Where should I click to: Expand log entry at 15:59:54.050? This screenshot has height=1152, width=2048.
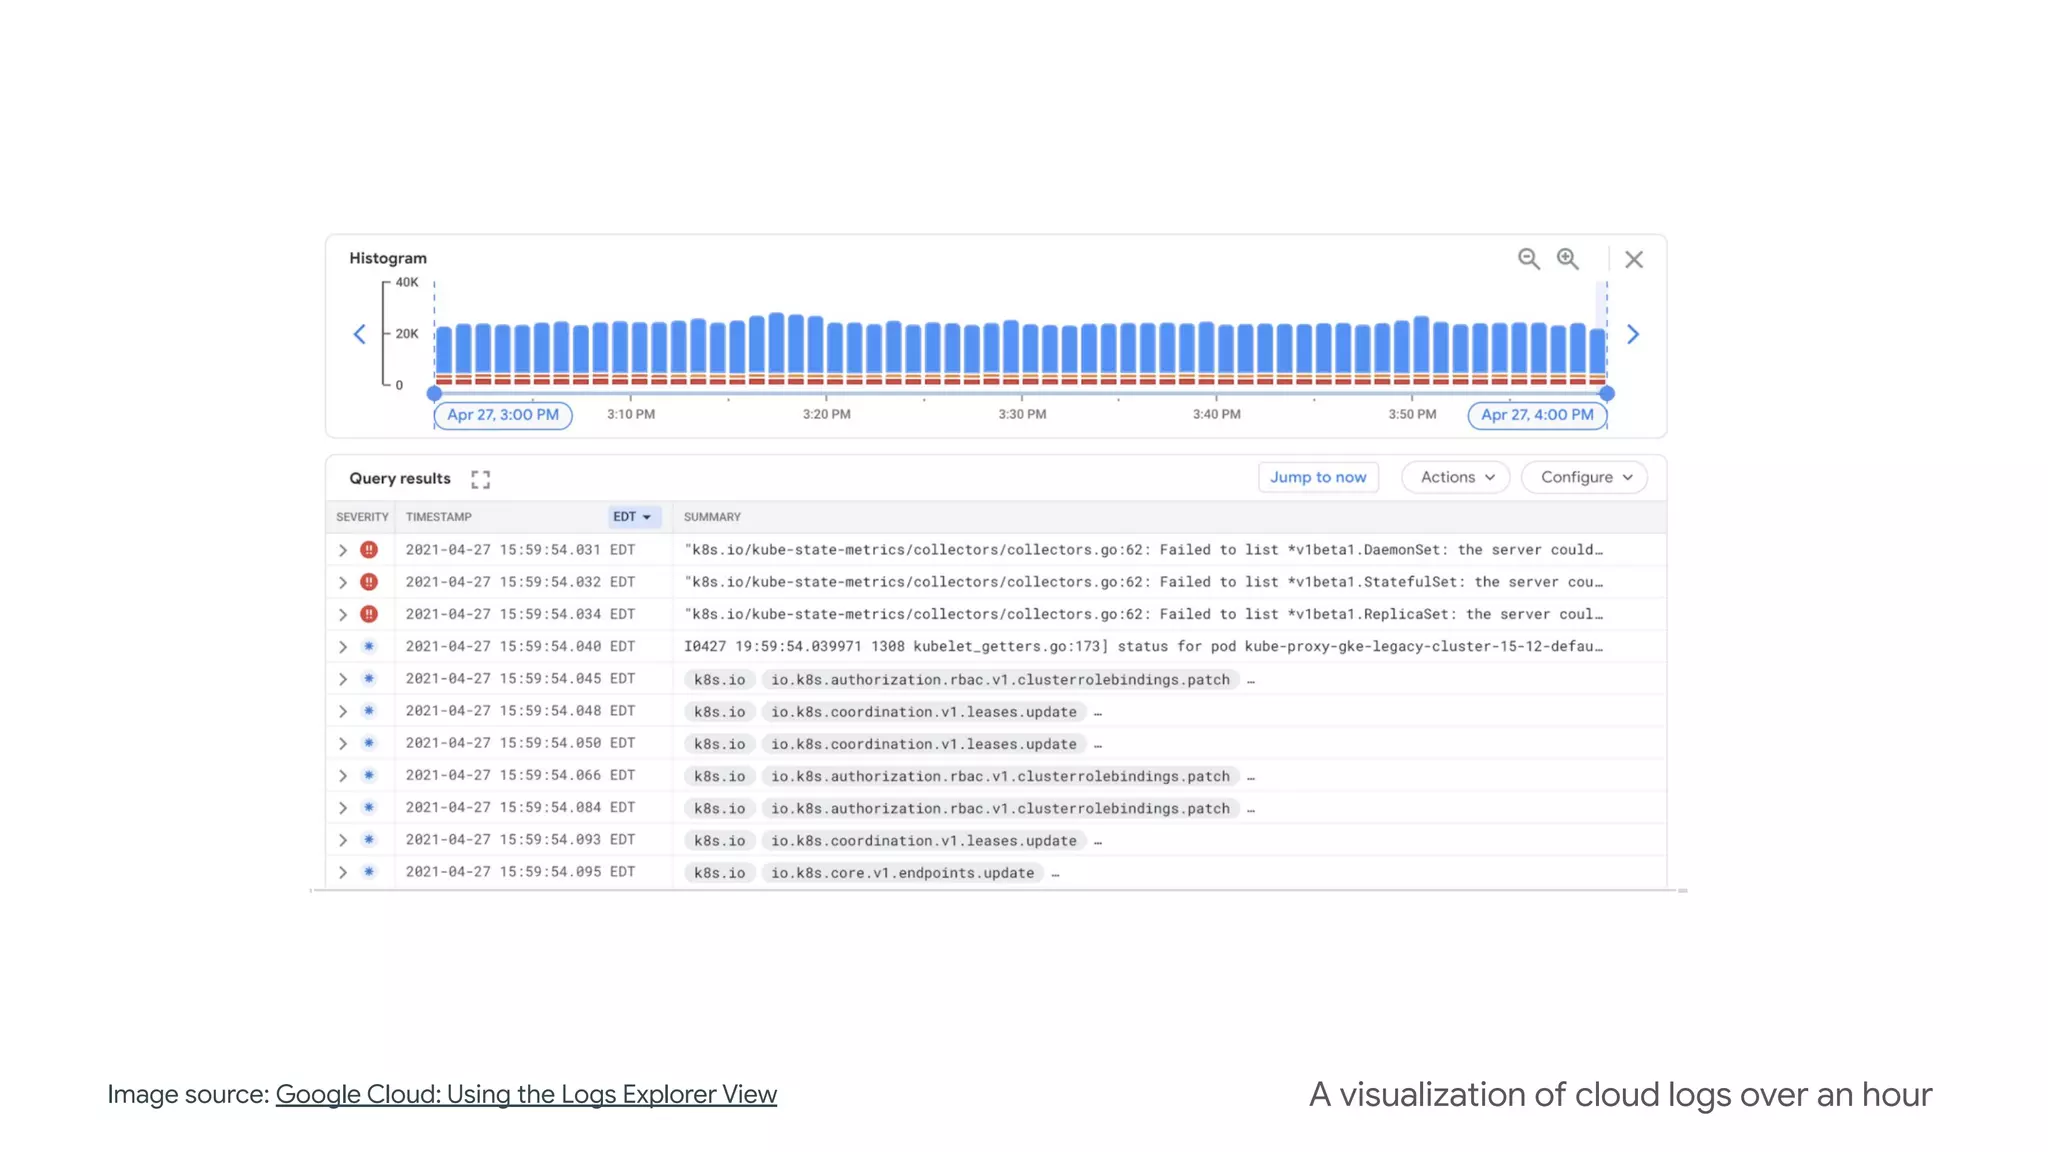pyautogui.click(x=343, y=743)
